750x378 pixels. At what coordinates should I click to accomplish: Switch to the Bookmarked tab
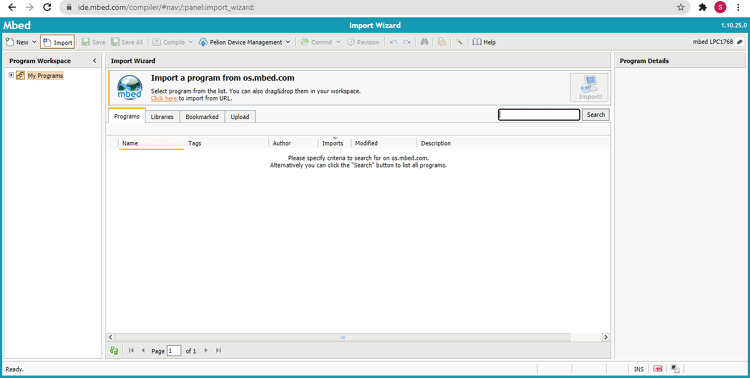(202, 117)
